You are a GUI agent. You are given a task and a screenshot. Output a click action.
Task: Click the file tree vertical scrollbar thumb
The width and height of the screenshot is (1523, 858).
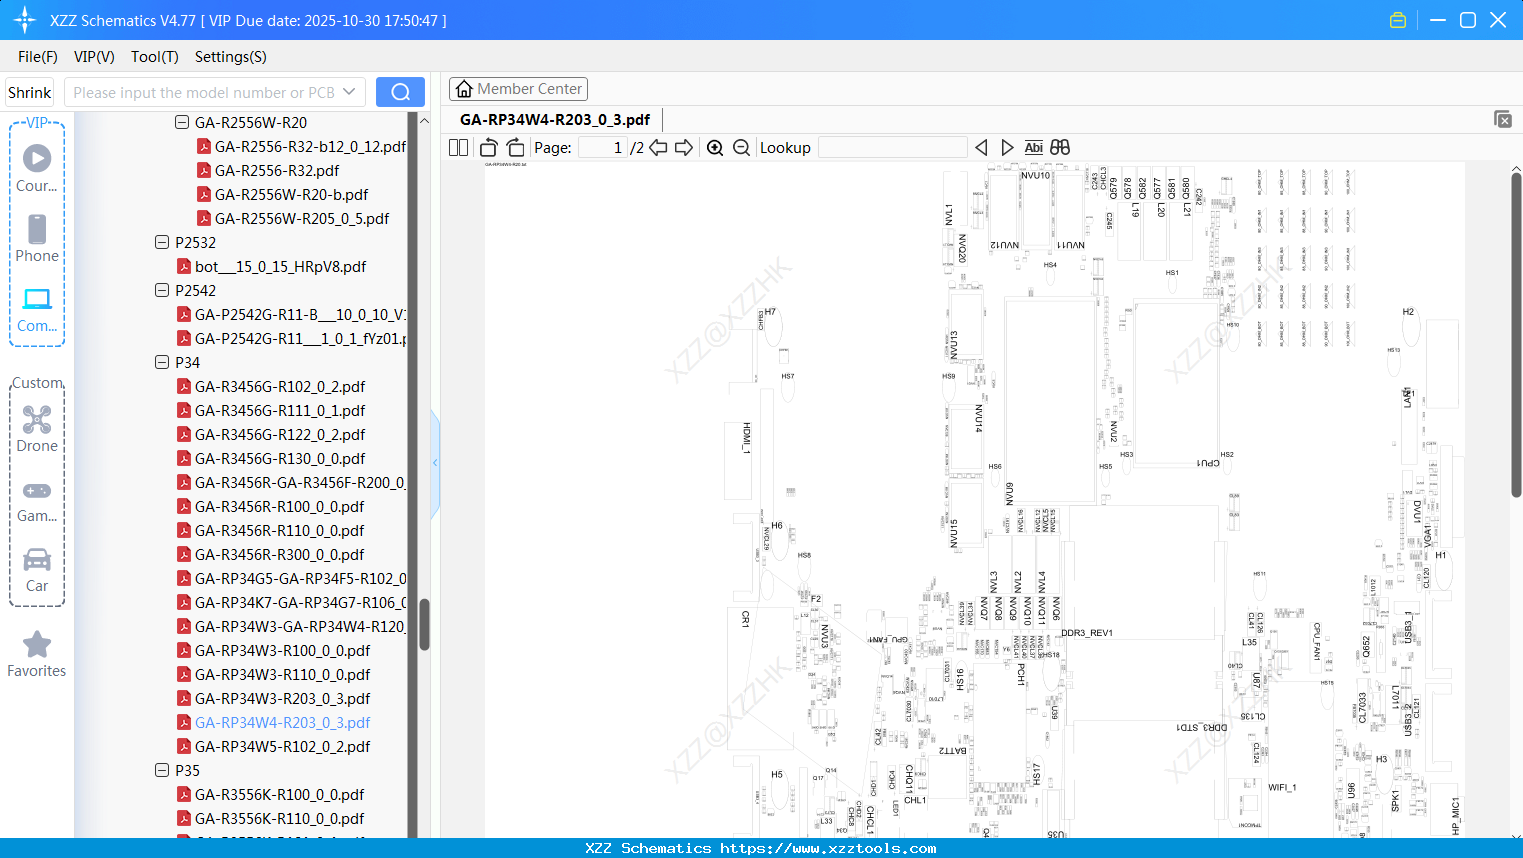424,625
